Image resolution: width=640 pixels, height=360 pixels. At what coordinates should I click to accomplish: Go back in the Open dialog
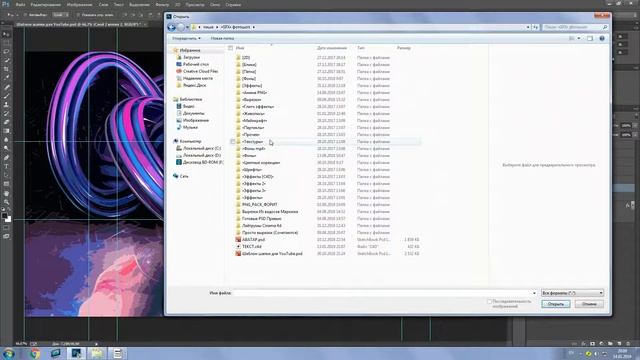pyautogui.click(x=171, y=27)
